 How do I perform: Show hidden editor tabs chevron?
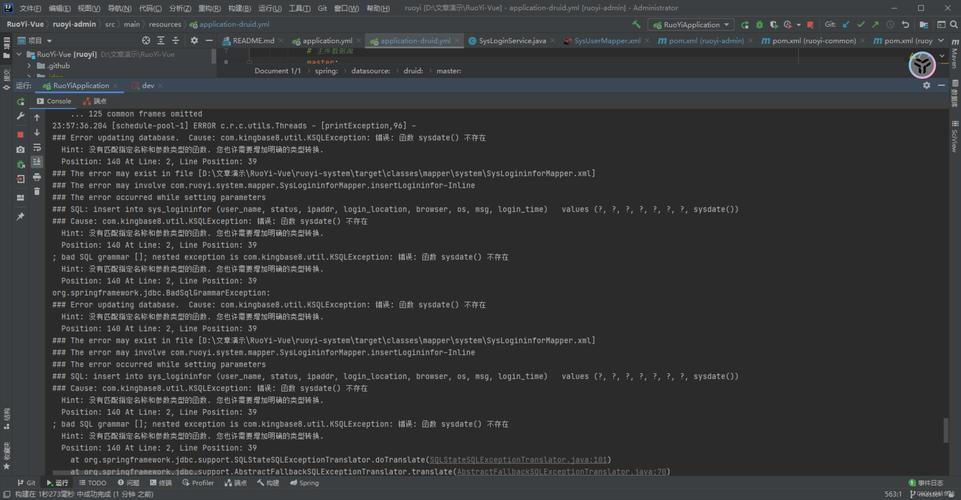click(941, 40)
